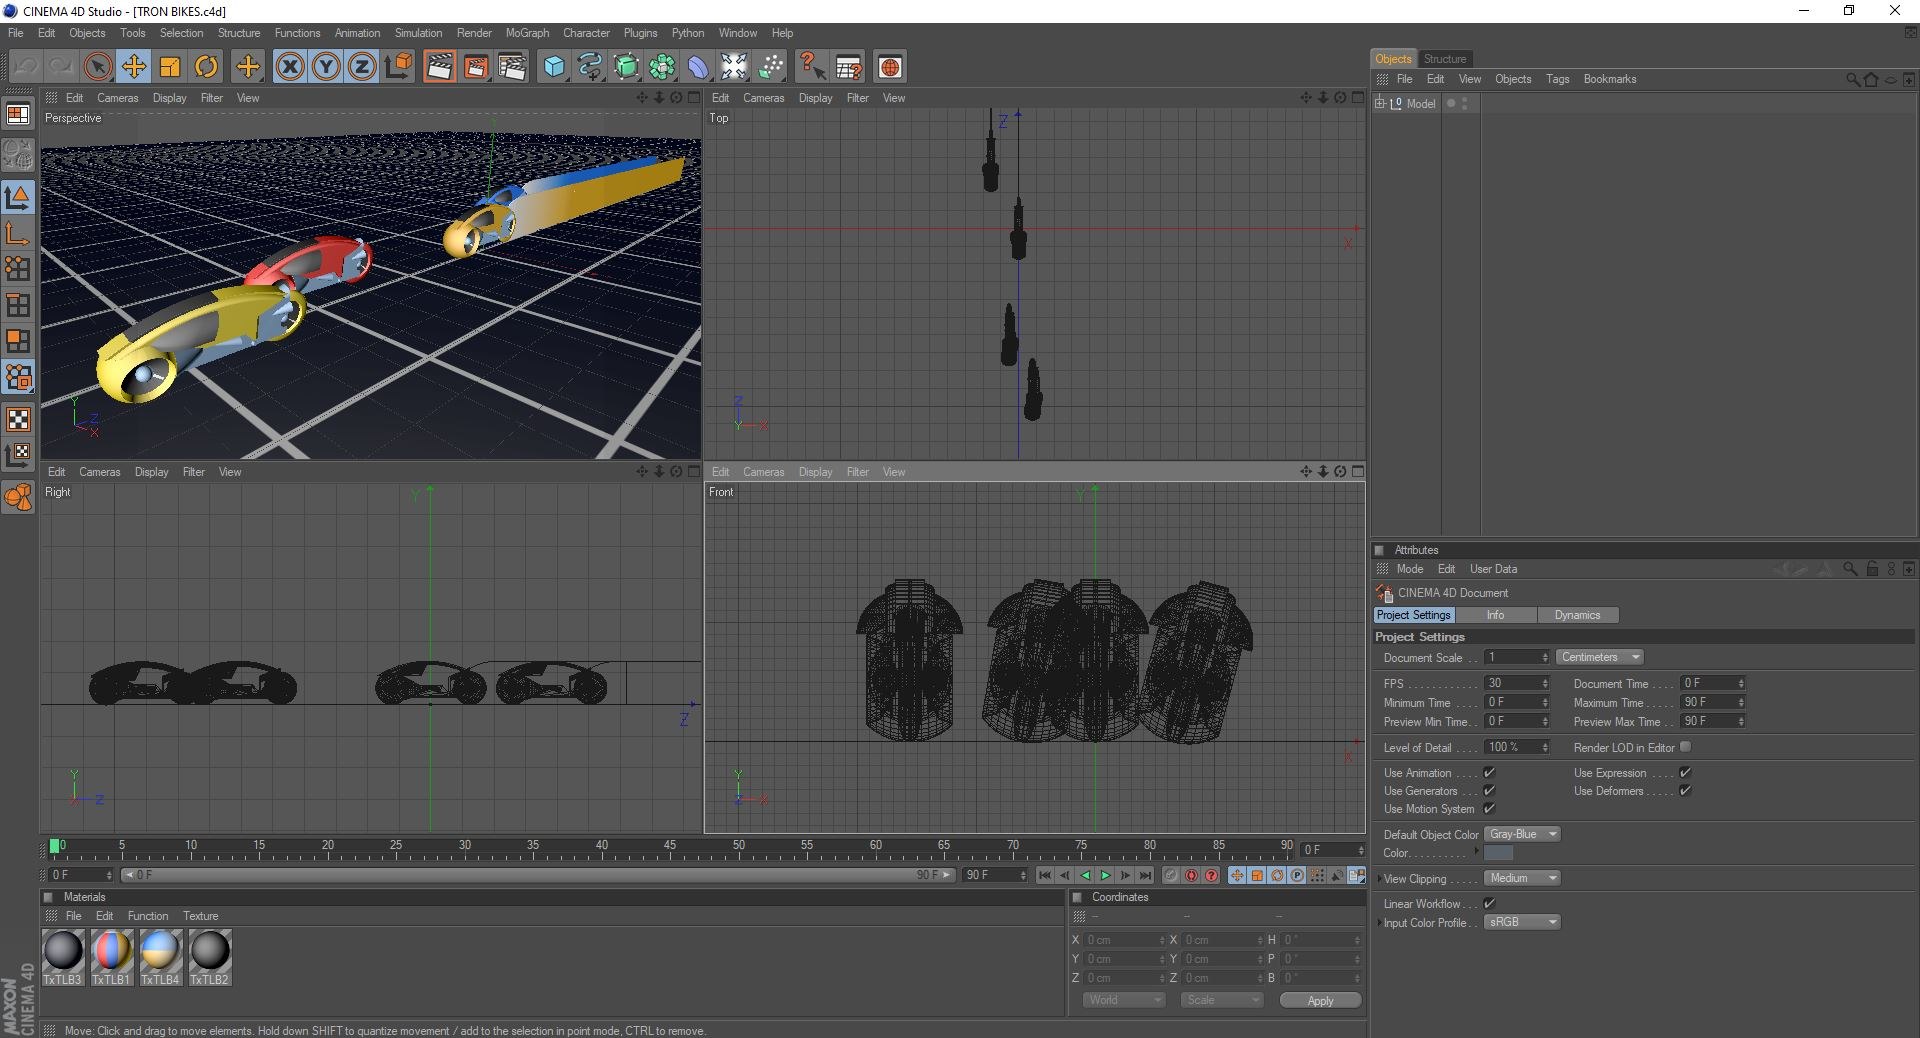Open the Centimeters unit dropdown

pyautogui.click(x=1600, y=658)
